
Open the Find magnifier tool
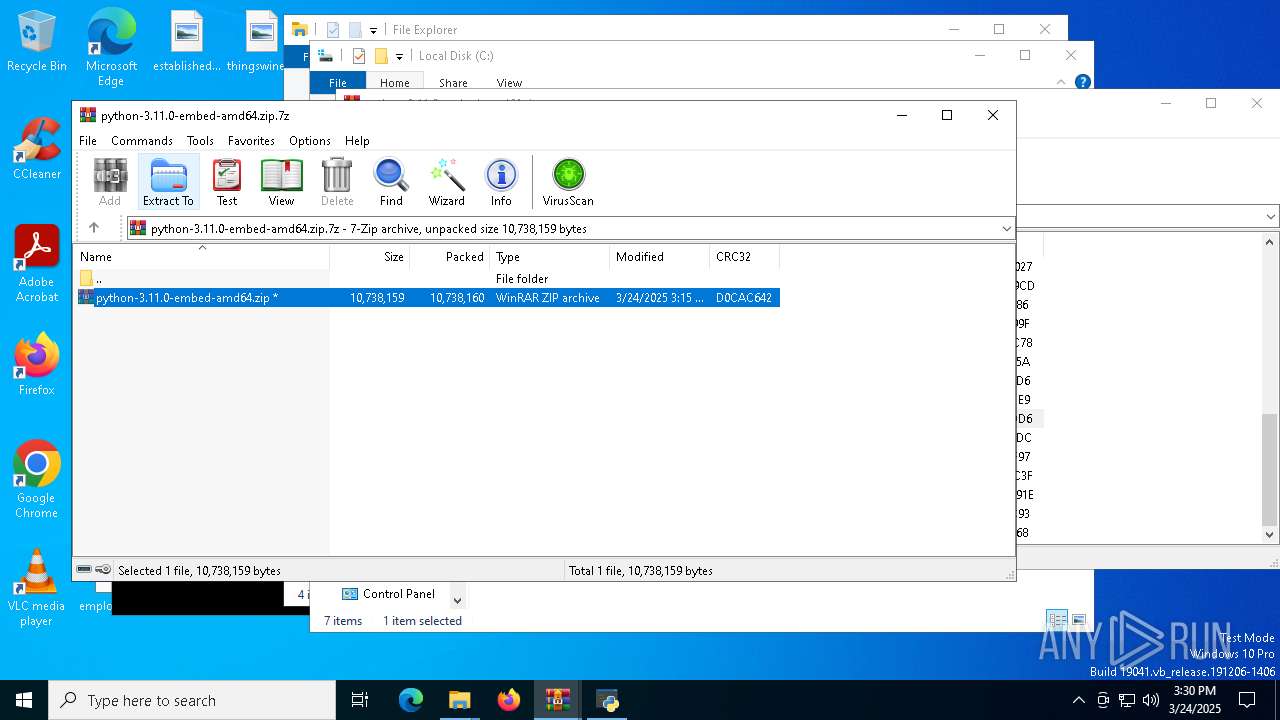(391, 182)
